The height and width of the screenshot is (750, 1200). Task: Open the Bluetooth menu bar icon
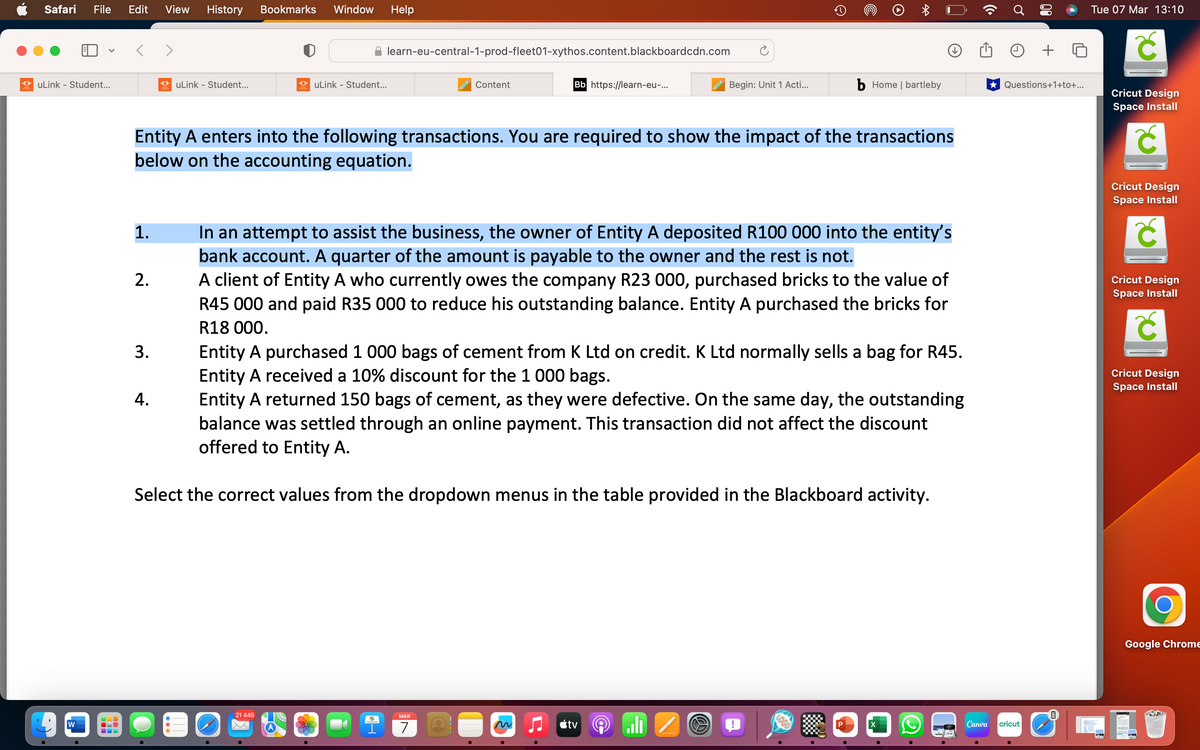click(925, 9)
